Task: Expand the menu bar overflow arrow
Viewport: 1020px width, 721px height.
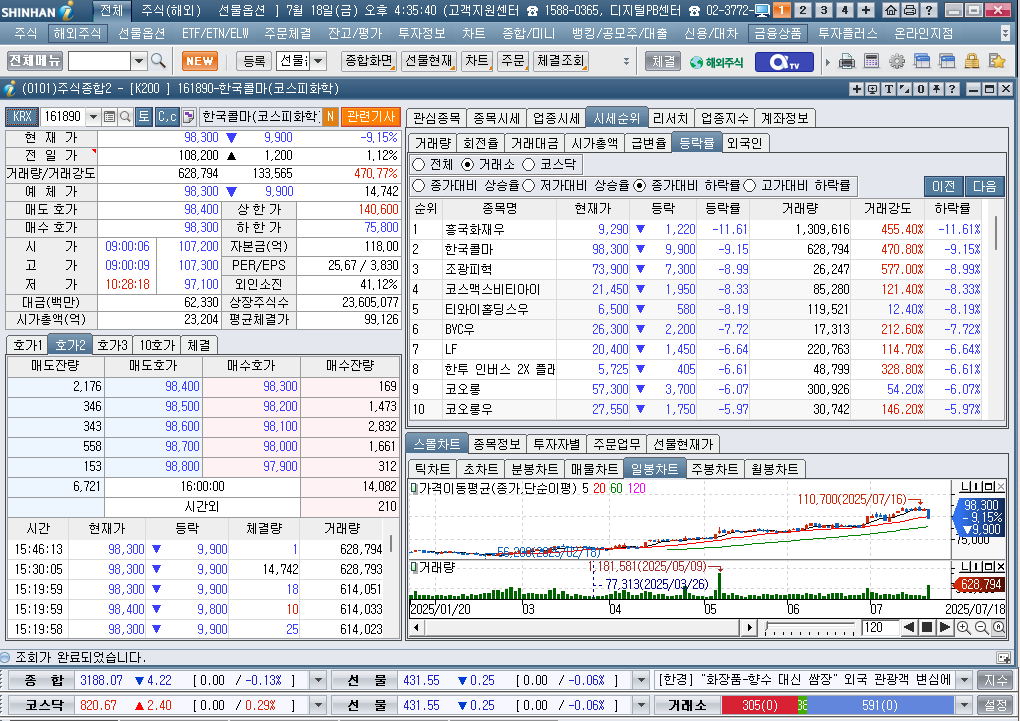Action: coord(1006,33)
